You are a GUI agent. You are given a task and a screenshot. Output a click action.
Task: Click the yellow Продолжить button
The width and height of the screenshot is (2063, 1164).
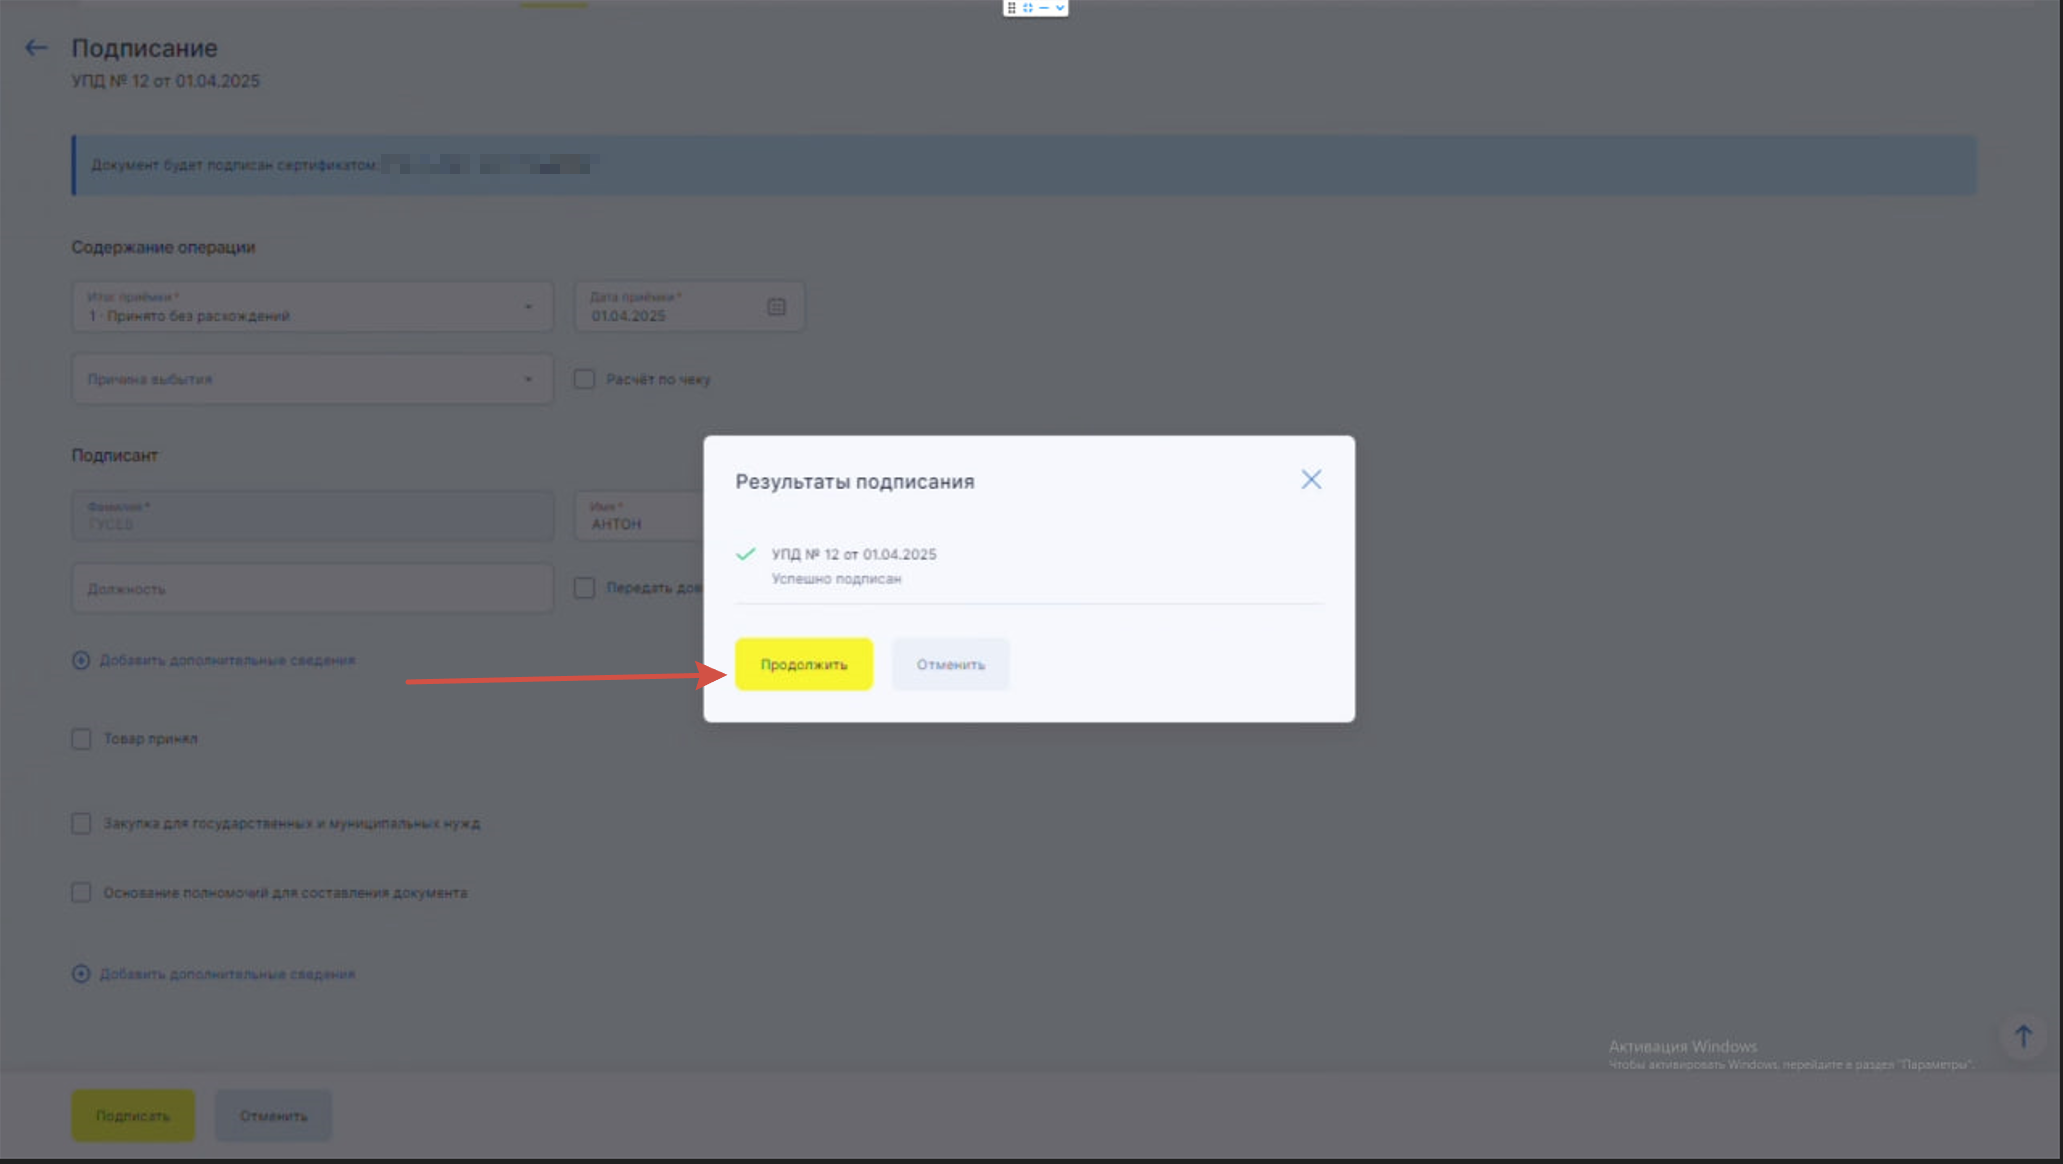803,664
